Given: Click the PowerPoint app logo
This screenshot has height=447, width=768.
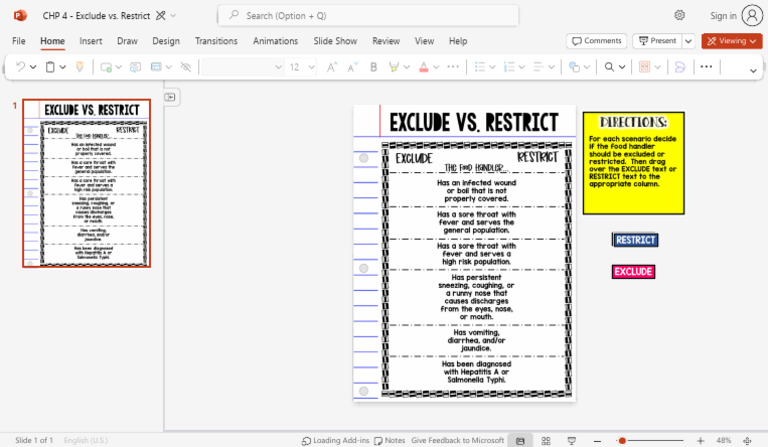Looking at the screenshot, I should click(x=20, y=16).
